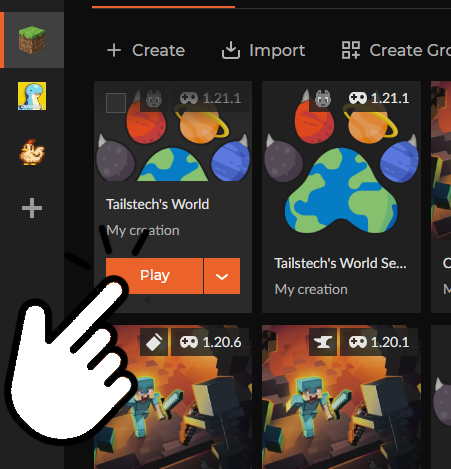The width and height of the screenshot is (451, 469).
Task: Click the gamepad 1.21.1 badge on Tailstech's World Se...
Action: [x=379, y=98]
